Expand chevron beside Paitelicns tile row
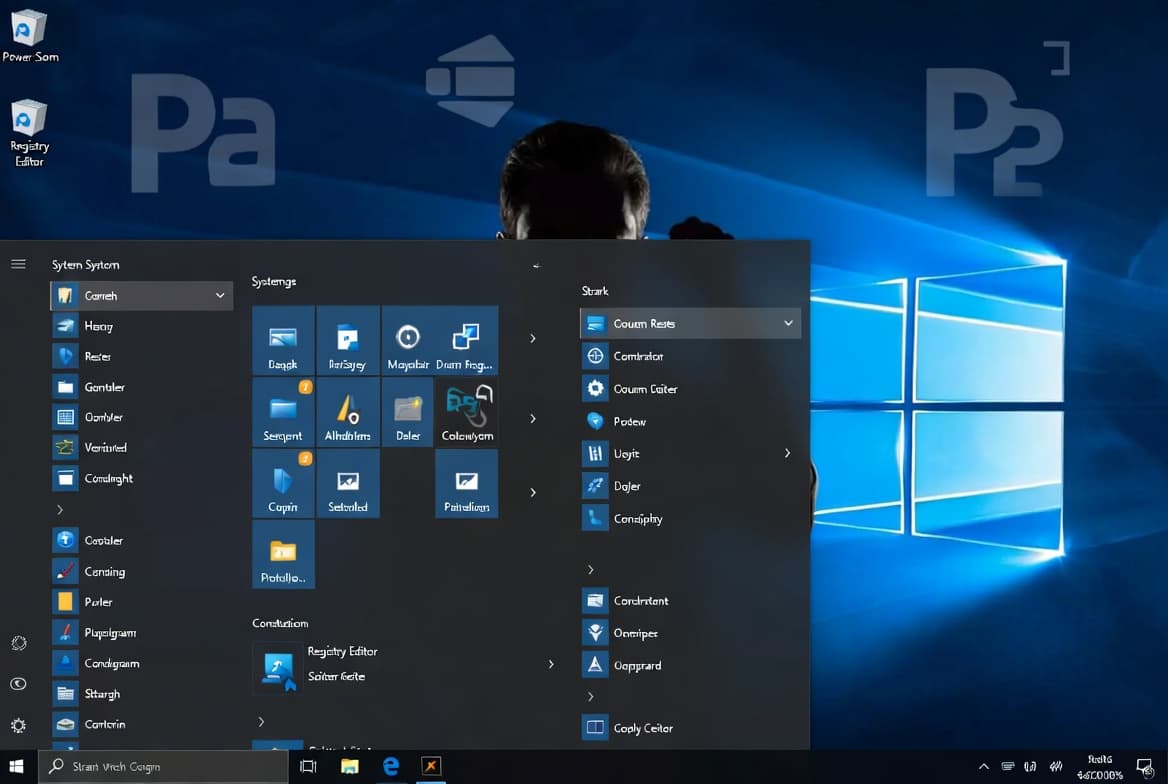The height and width of the screenshot is (784, 1168). 533,493
